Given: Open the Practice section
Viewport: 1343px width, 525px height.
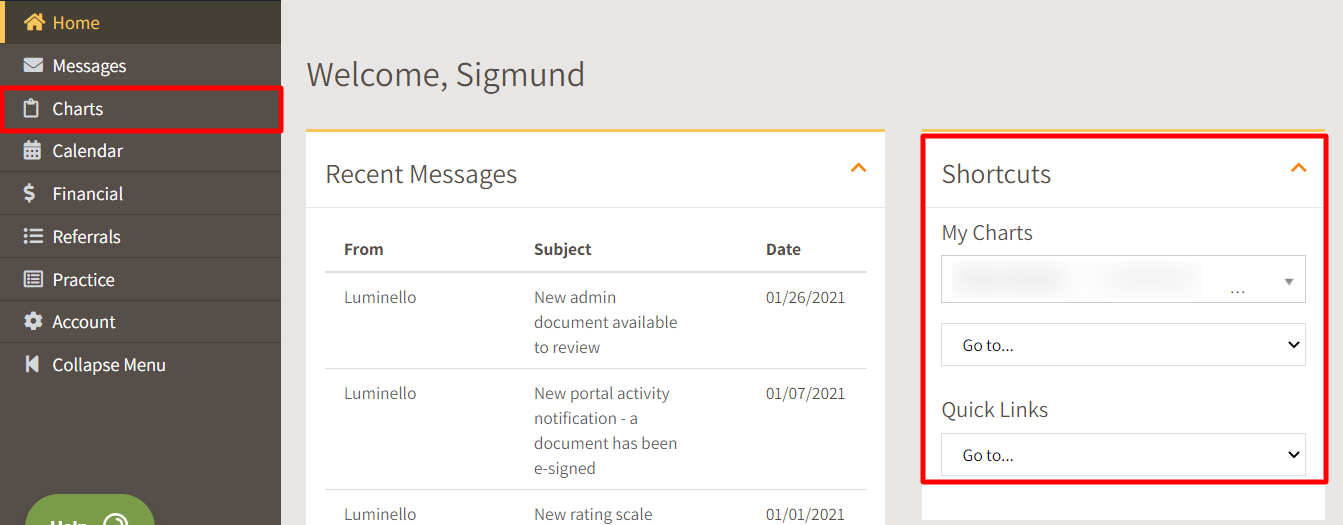Looking at the screenshot, I should point(140,280).
